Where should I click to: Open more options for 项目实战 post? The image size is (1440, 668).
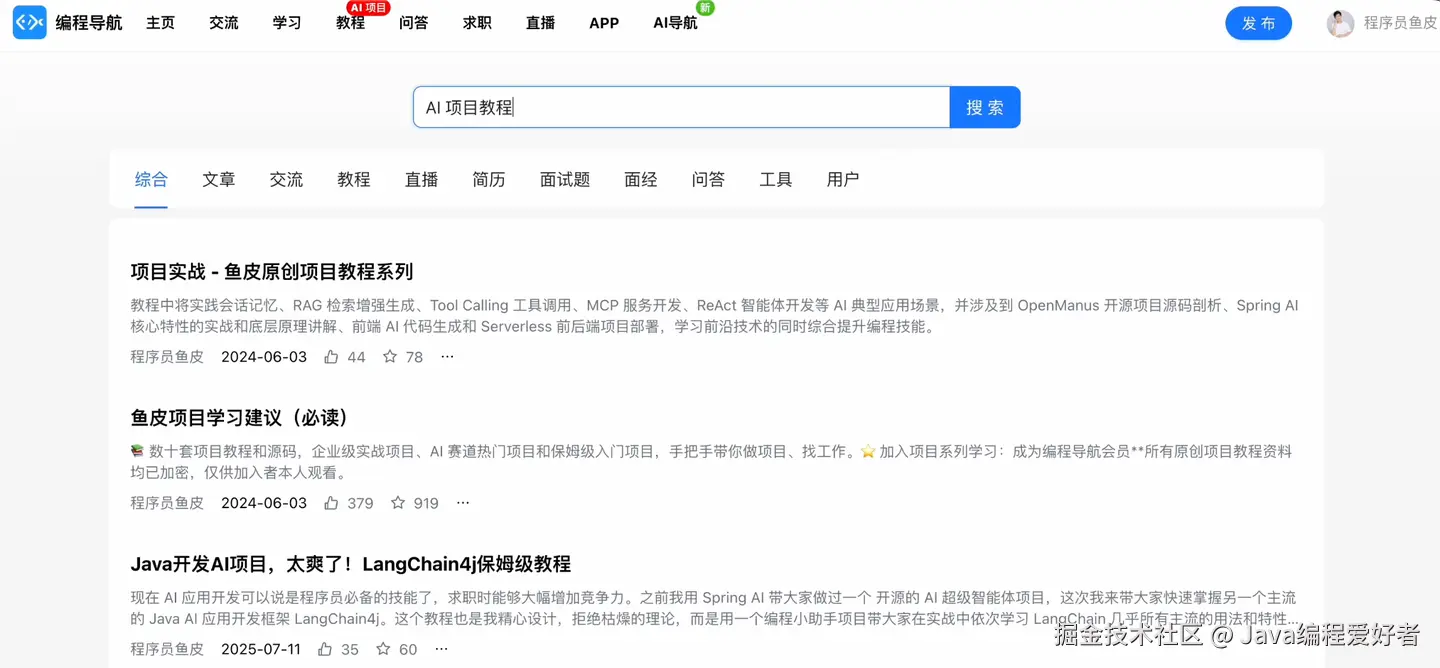pyautogui.click(x=447, y=357)
